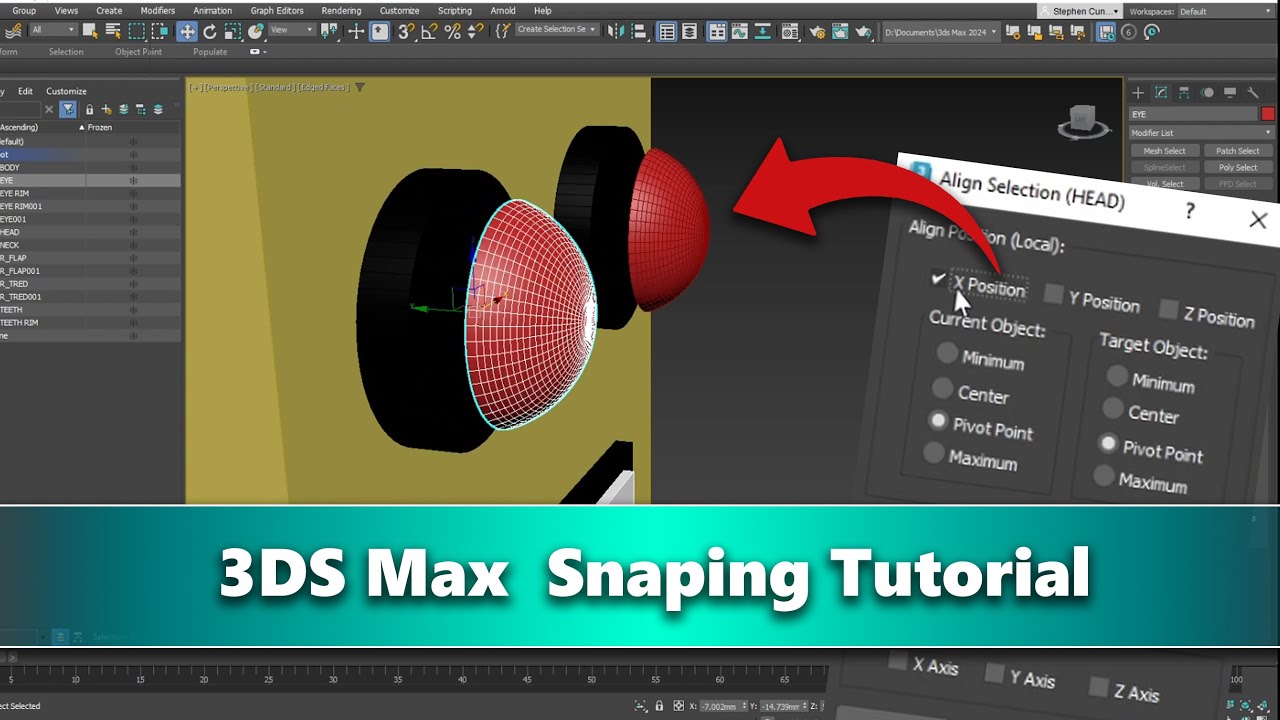Open Customize menu in Scene Explorer
The width and height of the screenshot is (1280, 720).
pos(66,91)
